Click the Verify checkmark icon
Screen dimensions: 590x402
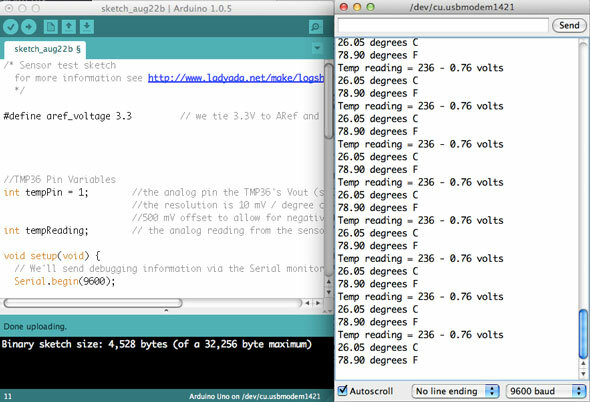(x=11, y=27)
